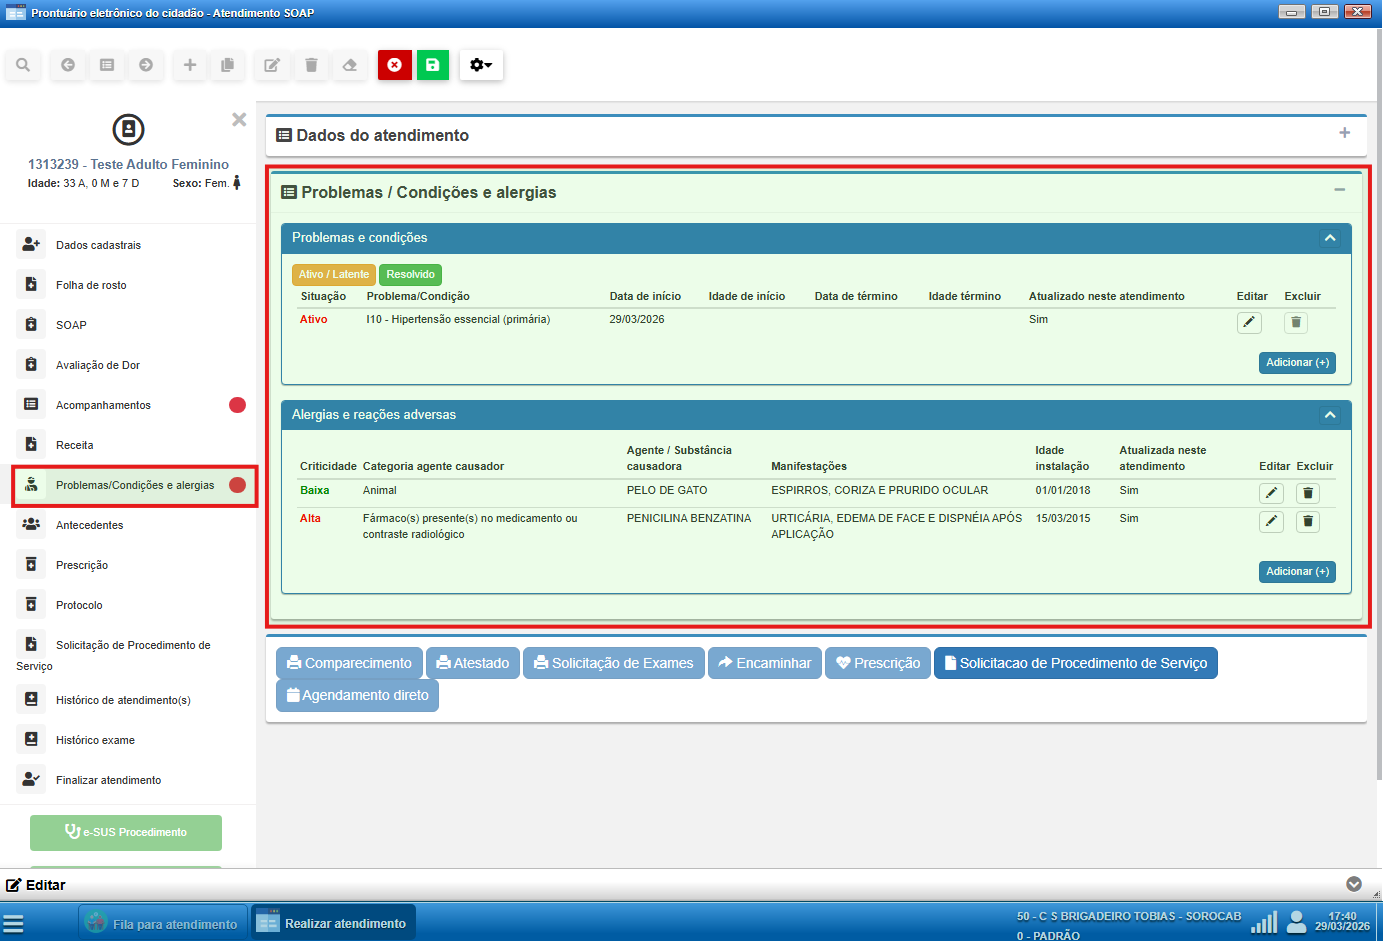Delete the PELO DE GATO allergy entry
The image size is (1383, 941).
[1308, 493]
